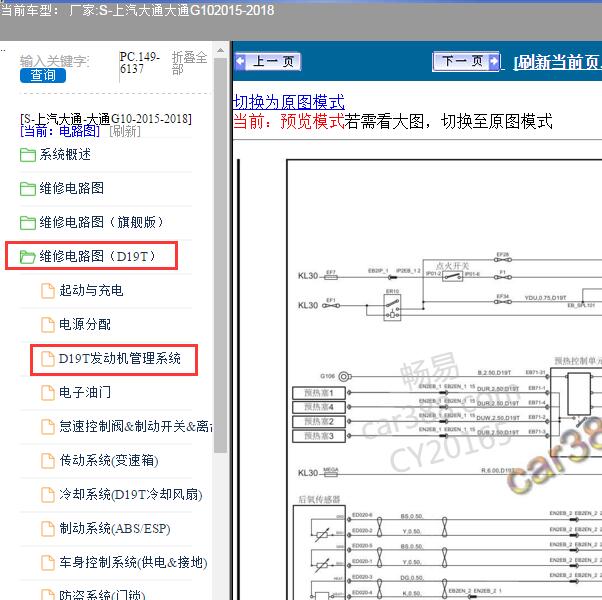Click PC.149-6137 text in sidebar

[x=139, y=63]
